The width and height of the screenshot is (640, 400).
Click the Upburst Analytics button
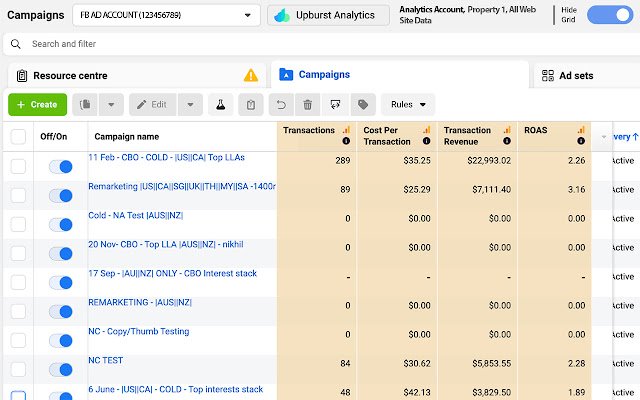(x=328, y=15)
